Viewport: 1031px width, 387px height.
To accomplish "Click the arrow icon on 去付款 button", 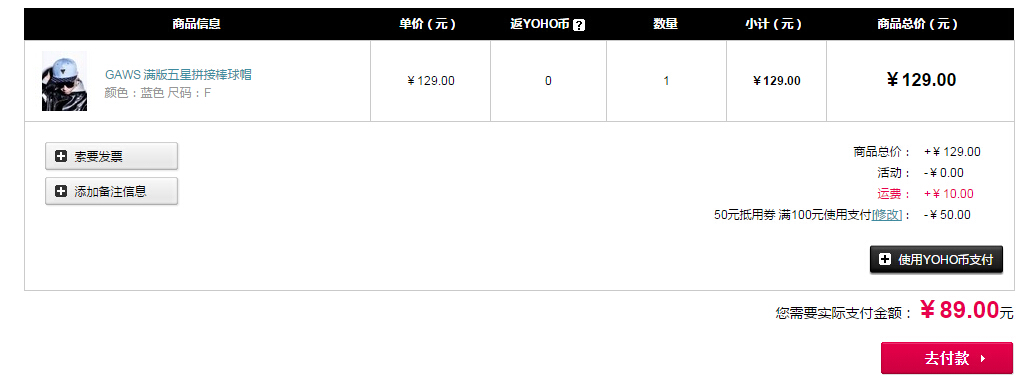I will tap(983, 359).
